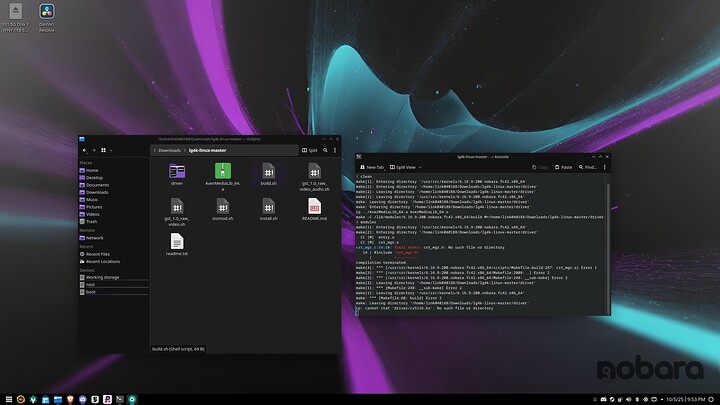Open Konsole terminal taskbar icon
Screen dimensions: 720x405
[120, 399]
